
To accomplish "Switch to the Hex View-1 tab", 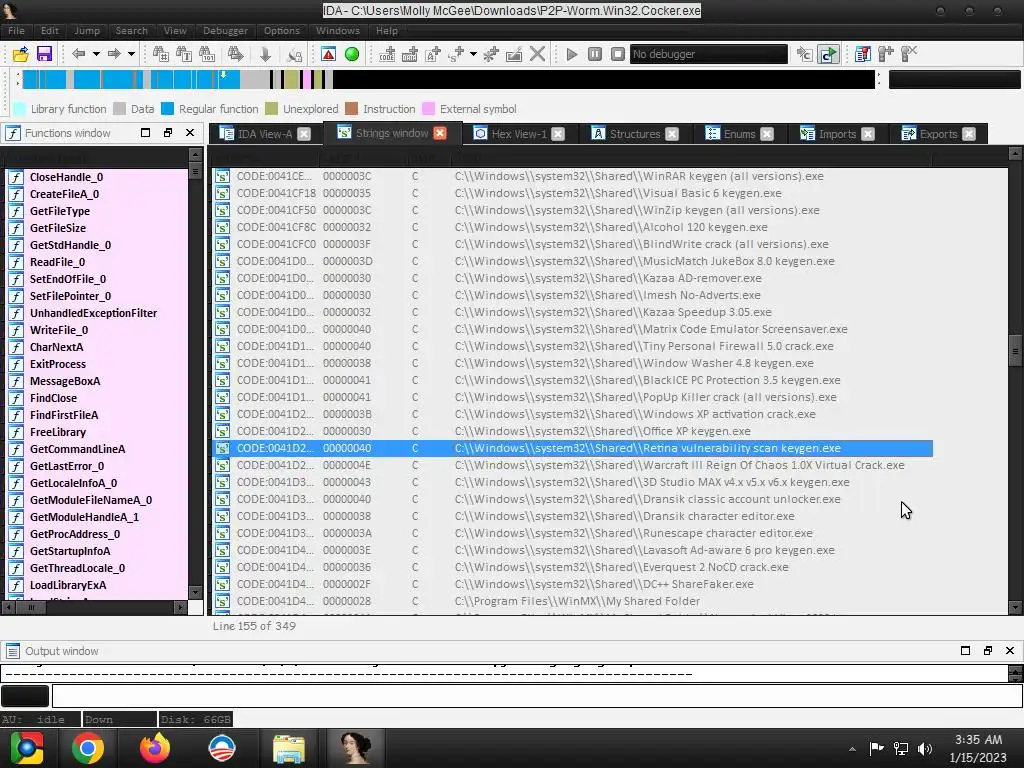I will [519, 134].
